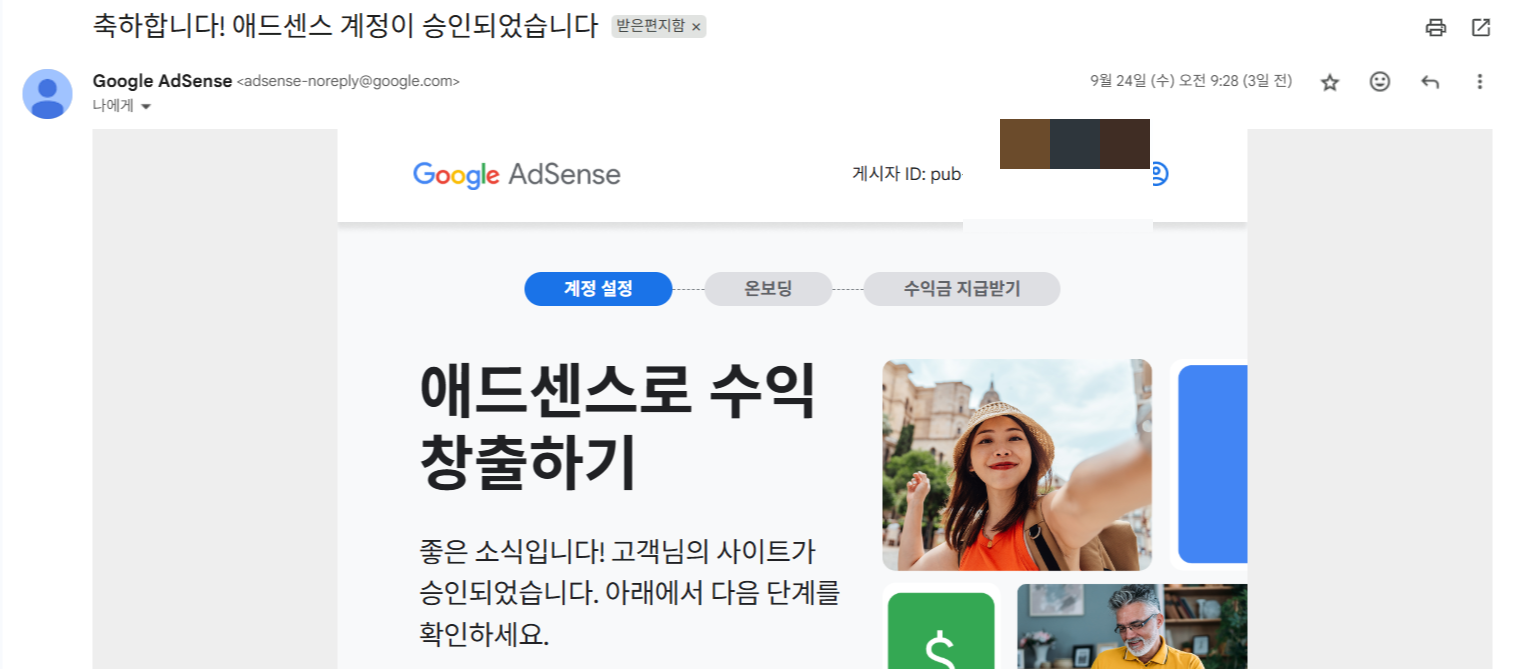
Task: Select the 온보딩 step
Action: [x=768, y=289]
